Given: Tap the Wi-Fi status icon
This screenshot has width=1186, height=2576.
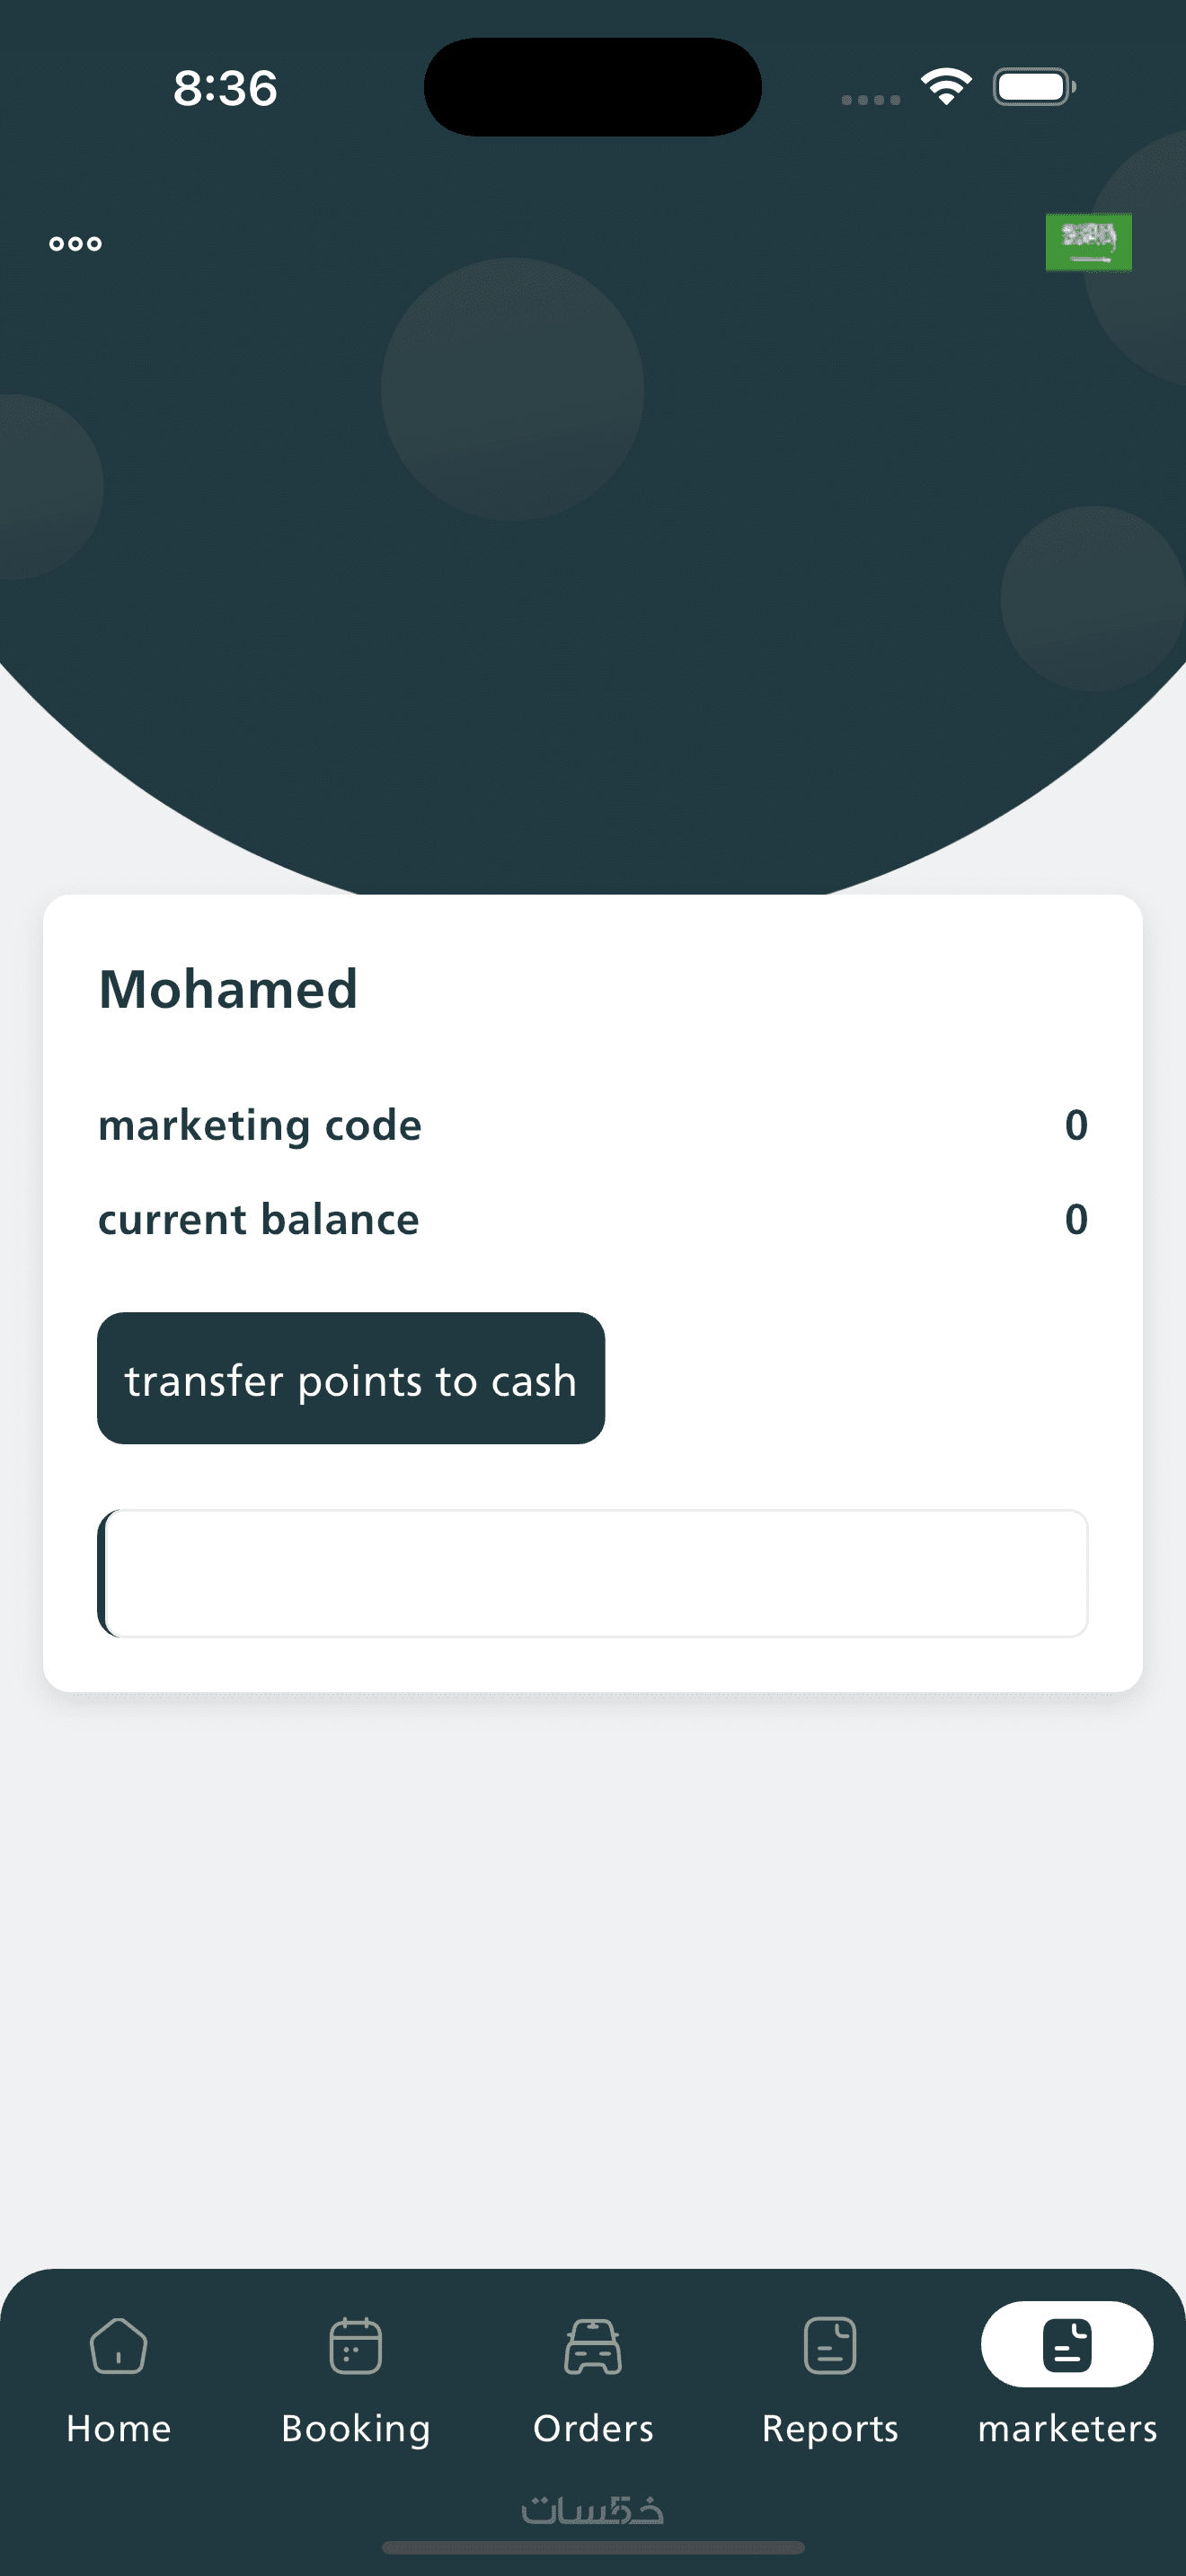Looking at the screenshot, I should [946, 86].
